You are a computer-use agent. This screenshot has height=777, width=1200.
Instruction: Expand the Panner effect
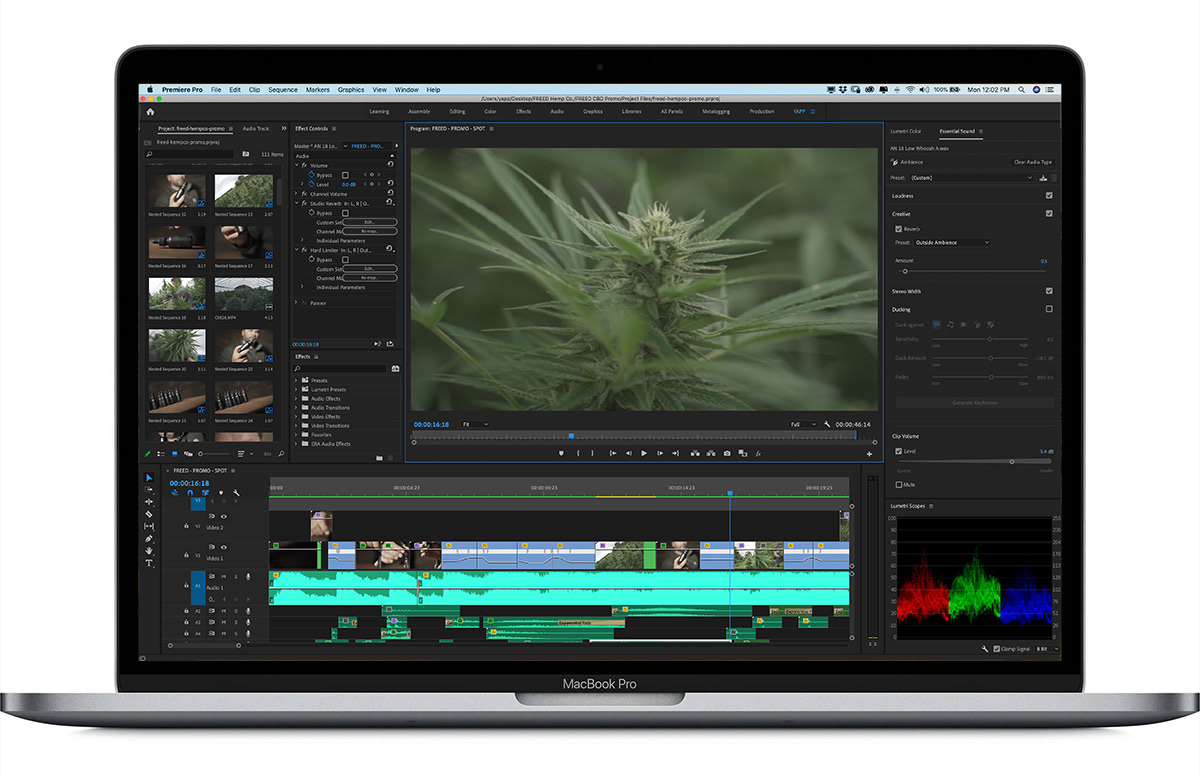tap(297, 303)
